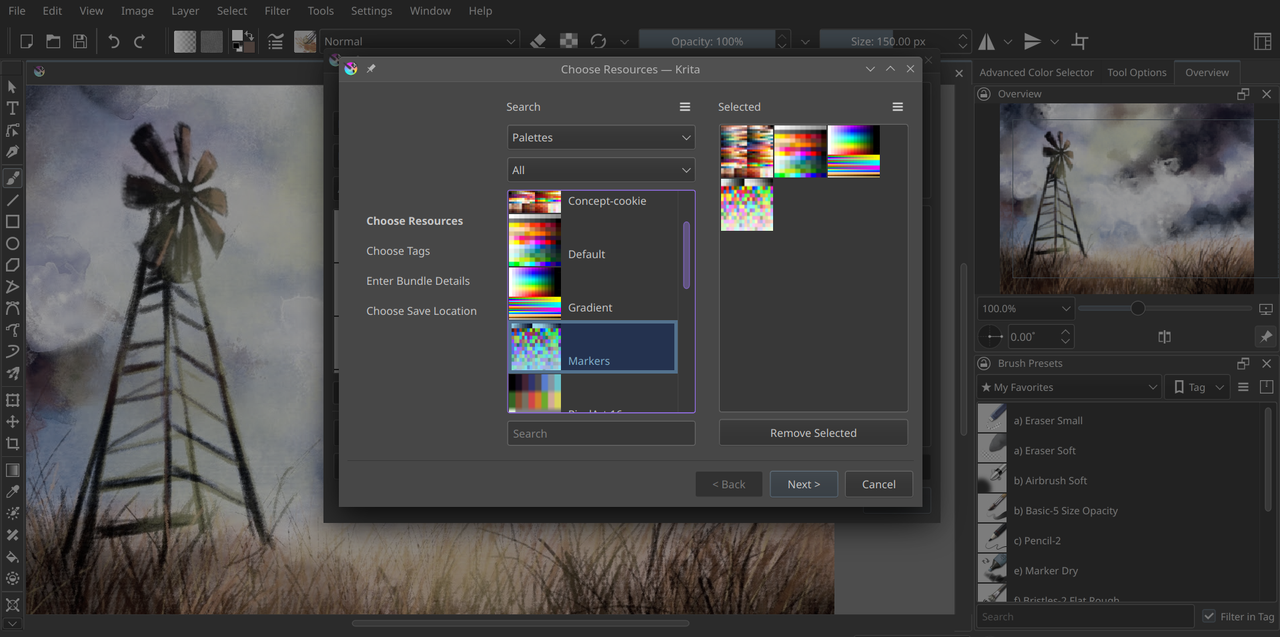Create a new document from toolbar
The height and width of the screenshot is (637, 1280).
(x=27, y=41)
